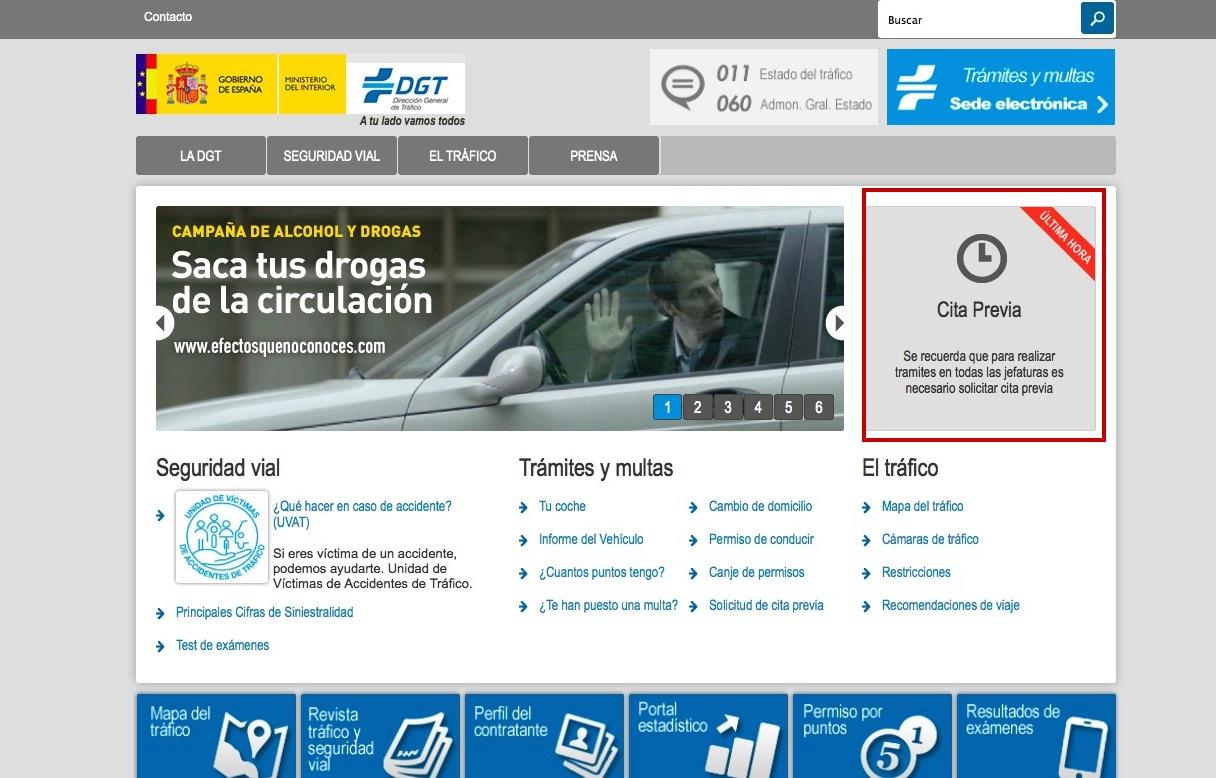1216x778 pixels.
Task: Open the Permiso de conducir link
Action: (x=761, y=539)
